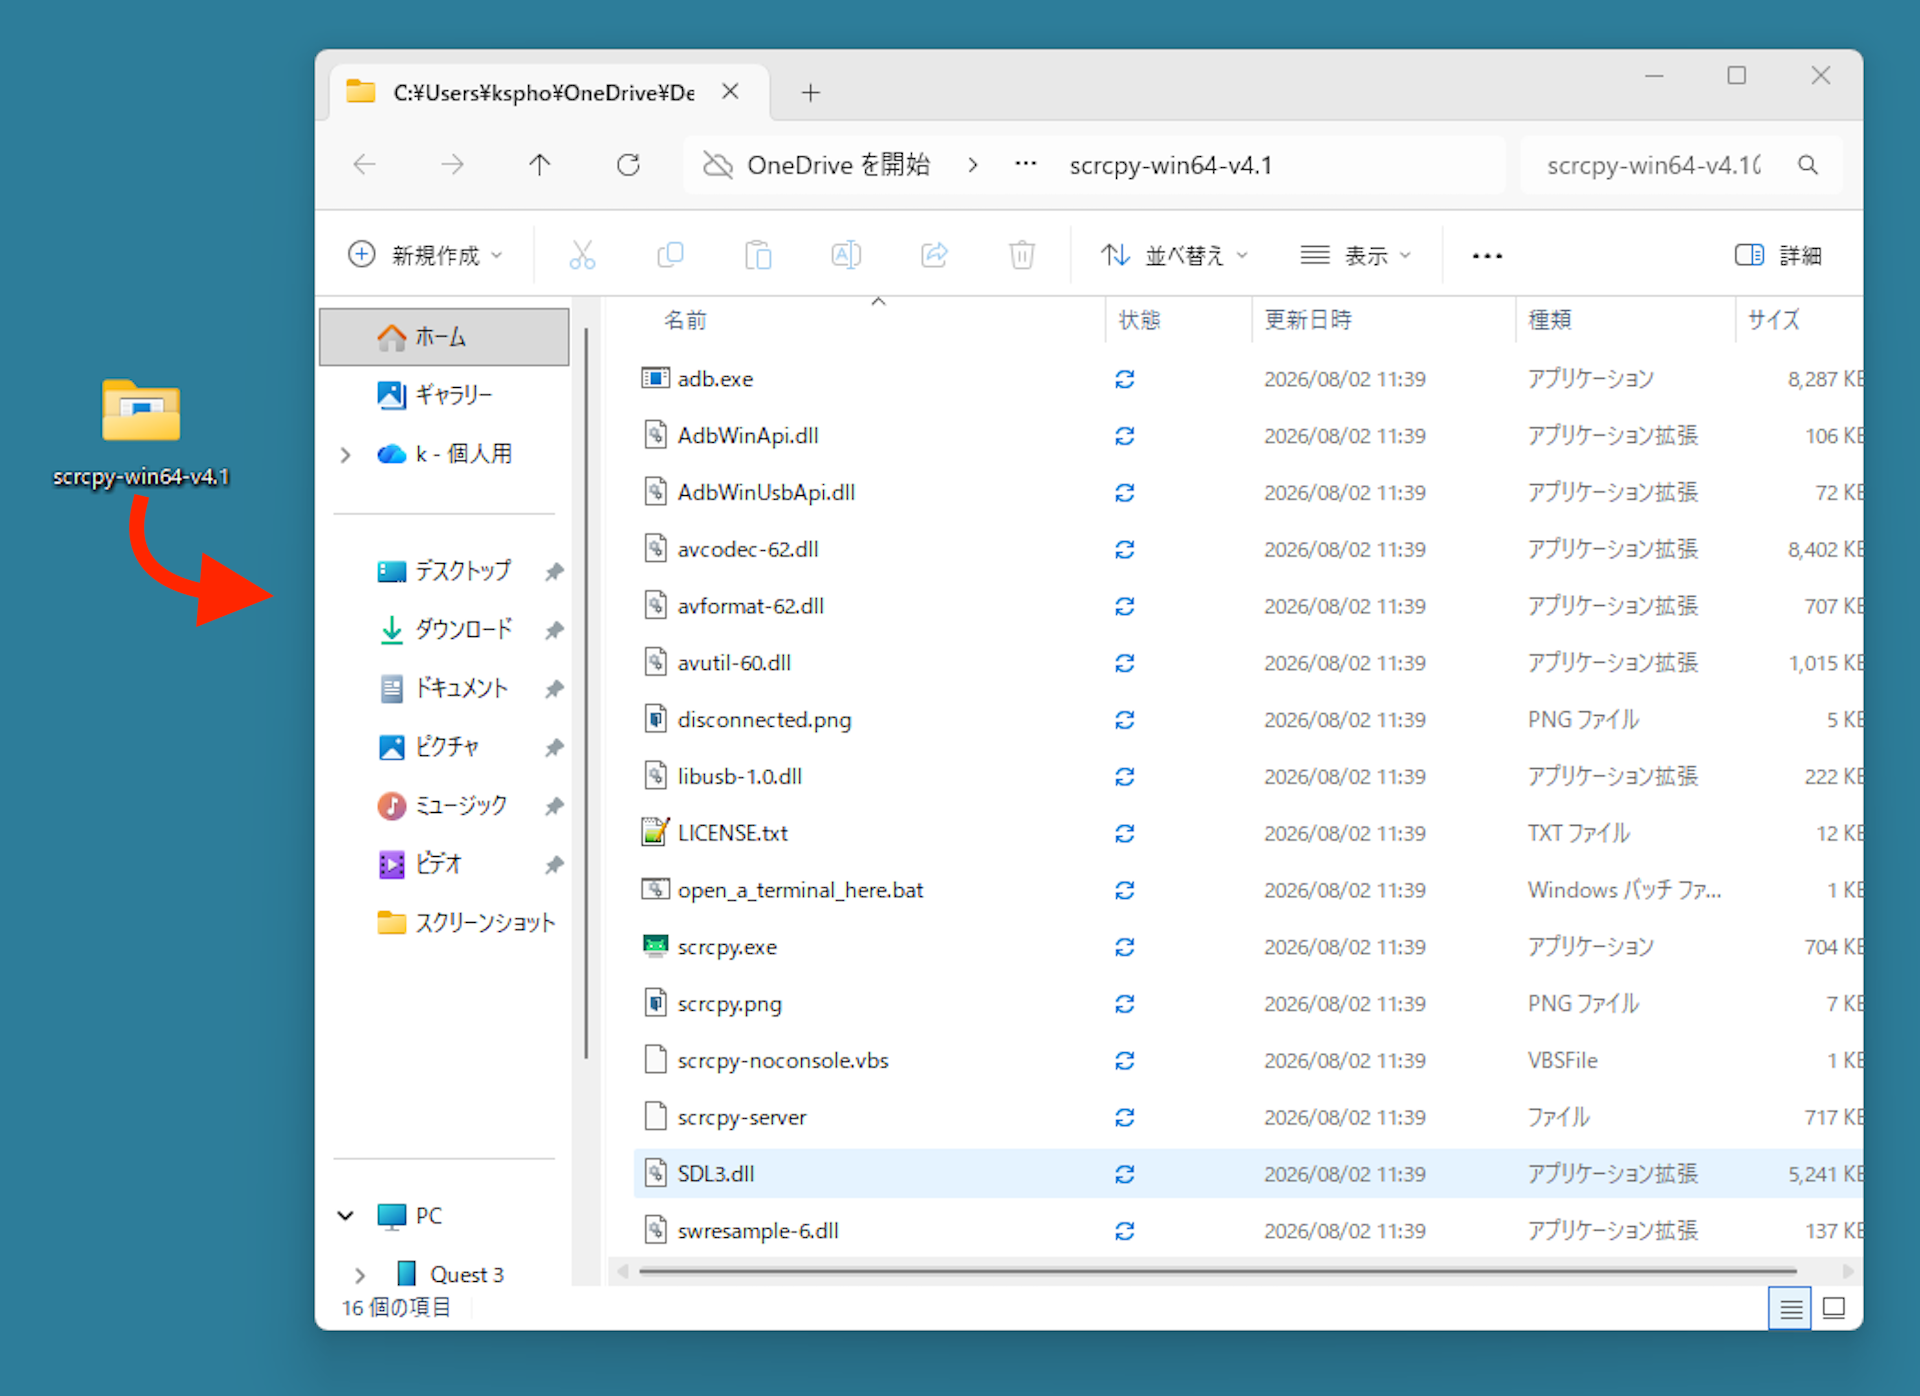Viewport: 1920px width, 1396px height.
Task: Sort by 種類 column header
Action: click(x=1550, y=320)
